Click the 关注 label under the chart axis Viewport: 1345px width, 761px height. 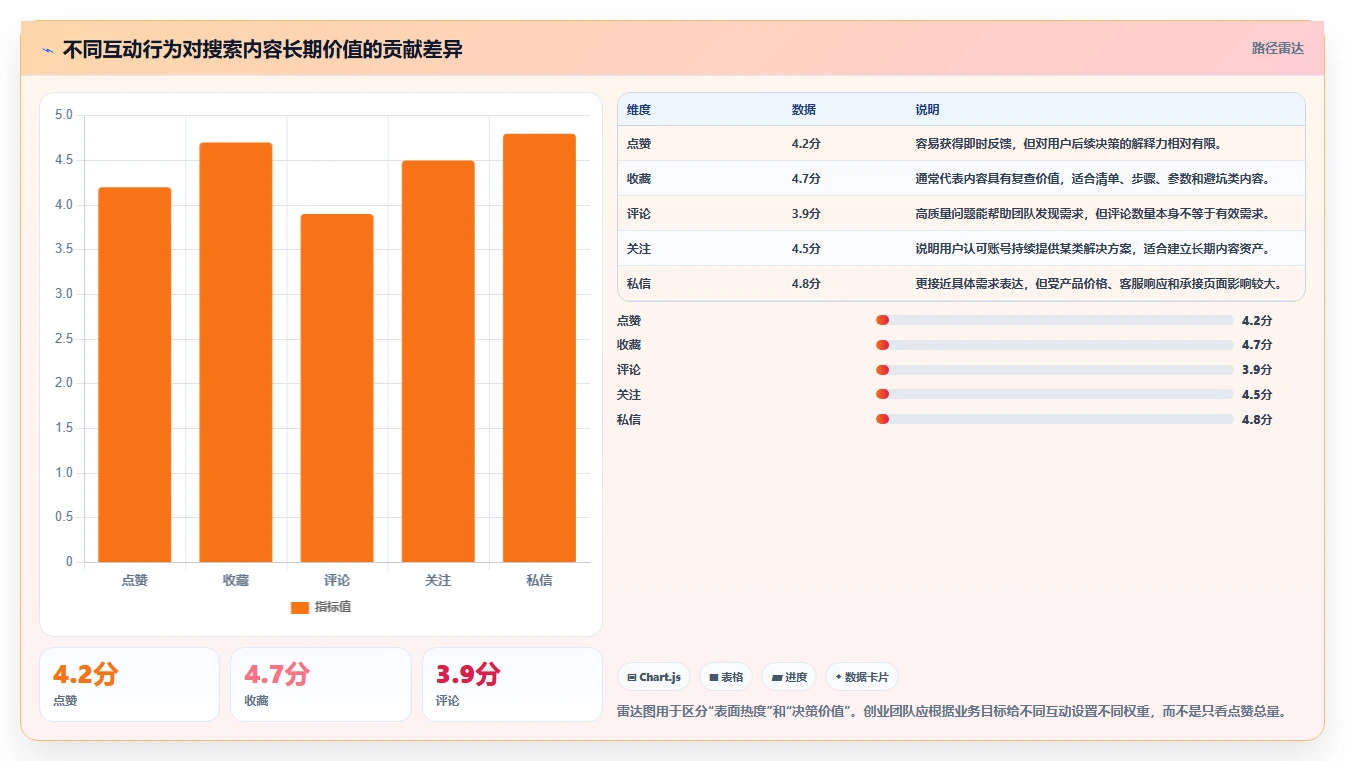(438, 580)
